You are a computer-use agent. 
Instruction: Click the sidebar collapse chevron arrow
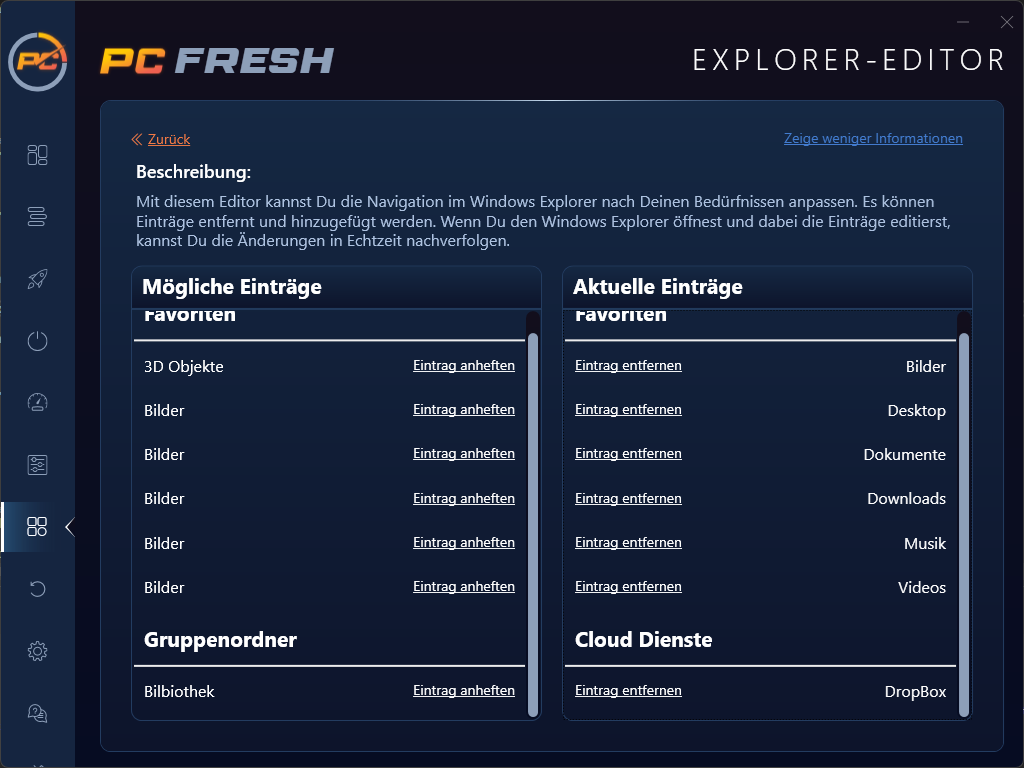point(70,527)
